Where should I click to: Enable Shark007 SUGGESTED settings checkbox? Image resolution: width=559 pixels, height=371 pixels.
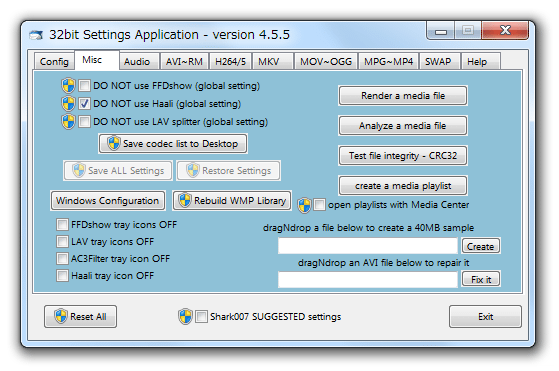(201, 316)
